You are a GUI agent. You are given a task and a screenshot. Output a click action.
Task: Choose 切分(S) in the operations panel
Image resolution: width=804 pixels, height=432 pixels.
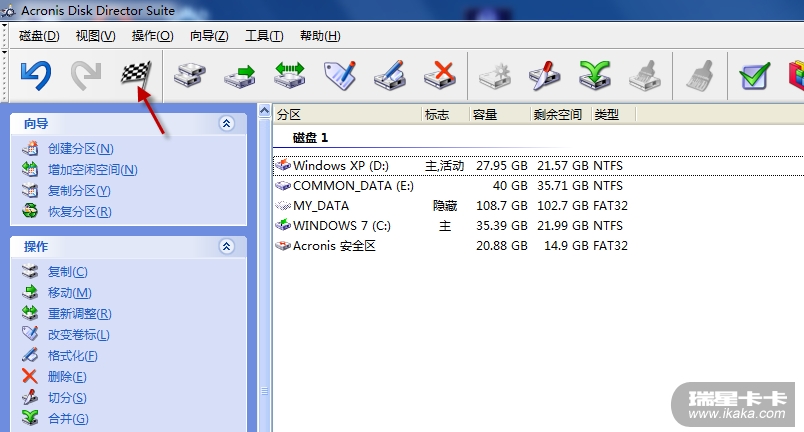click(67, 398)
